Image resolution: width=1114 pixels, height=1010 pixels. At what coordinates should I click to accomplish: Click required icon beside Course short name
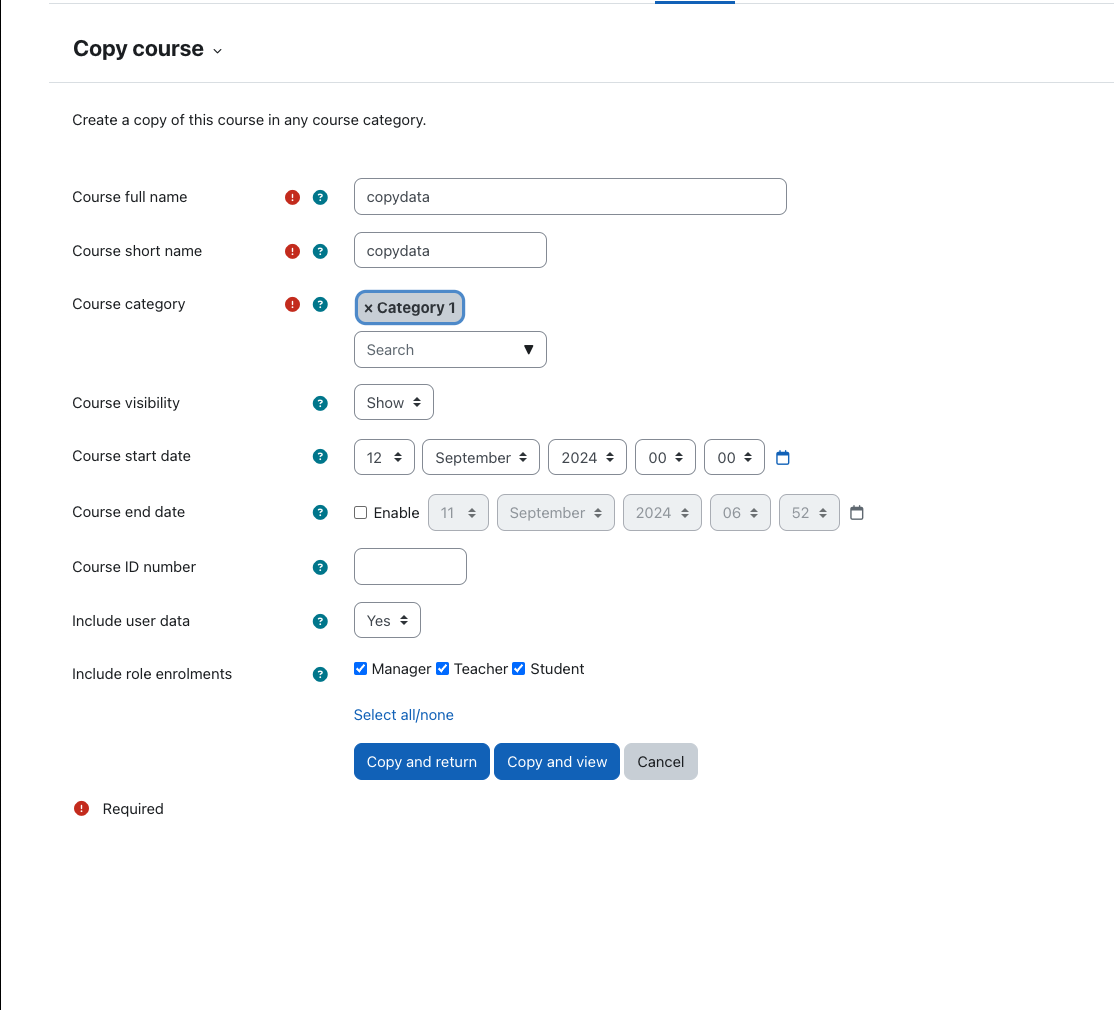coord(292,251)
